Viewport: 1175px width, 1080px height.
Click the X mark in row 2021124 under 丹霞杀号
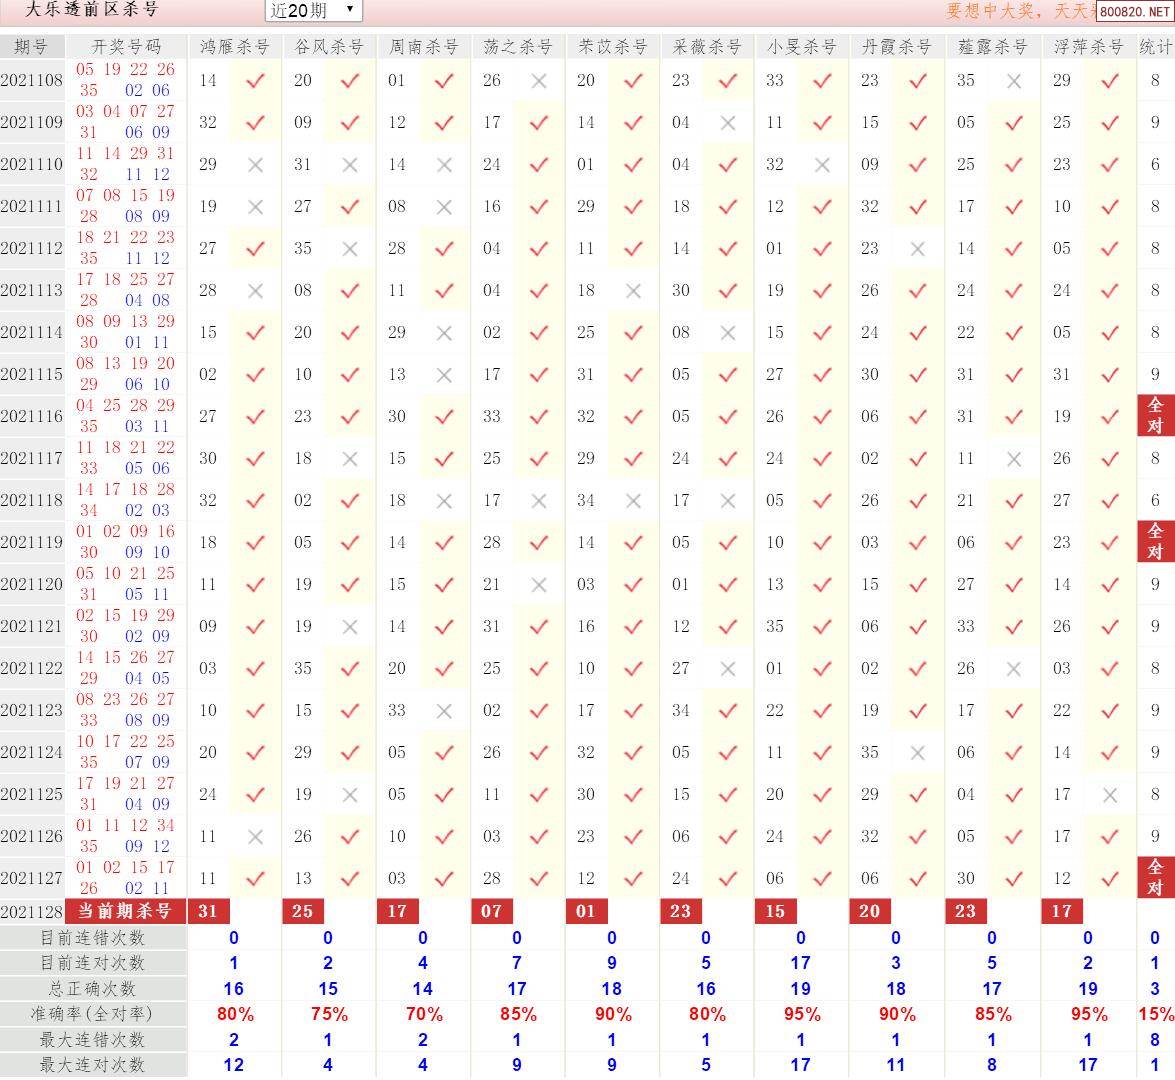pos(918,752)
